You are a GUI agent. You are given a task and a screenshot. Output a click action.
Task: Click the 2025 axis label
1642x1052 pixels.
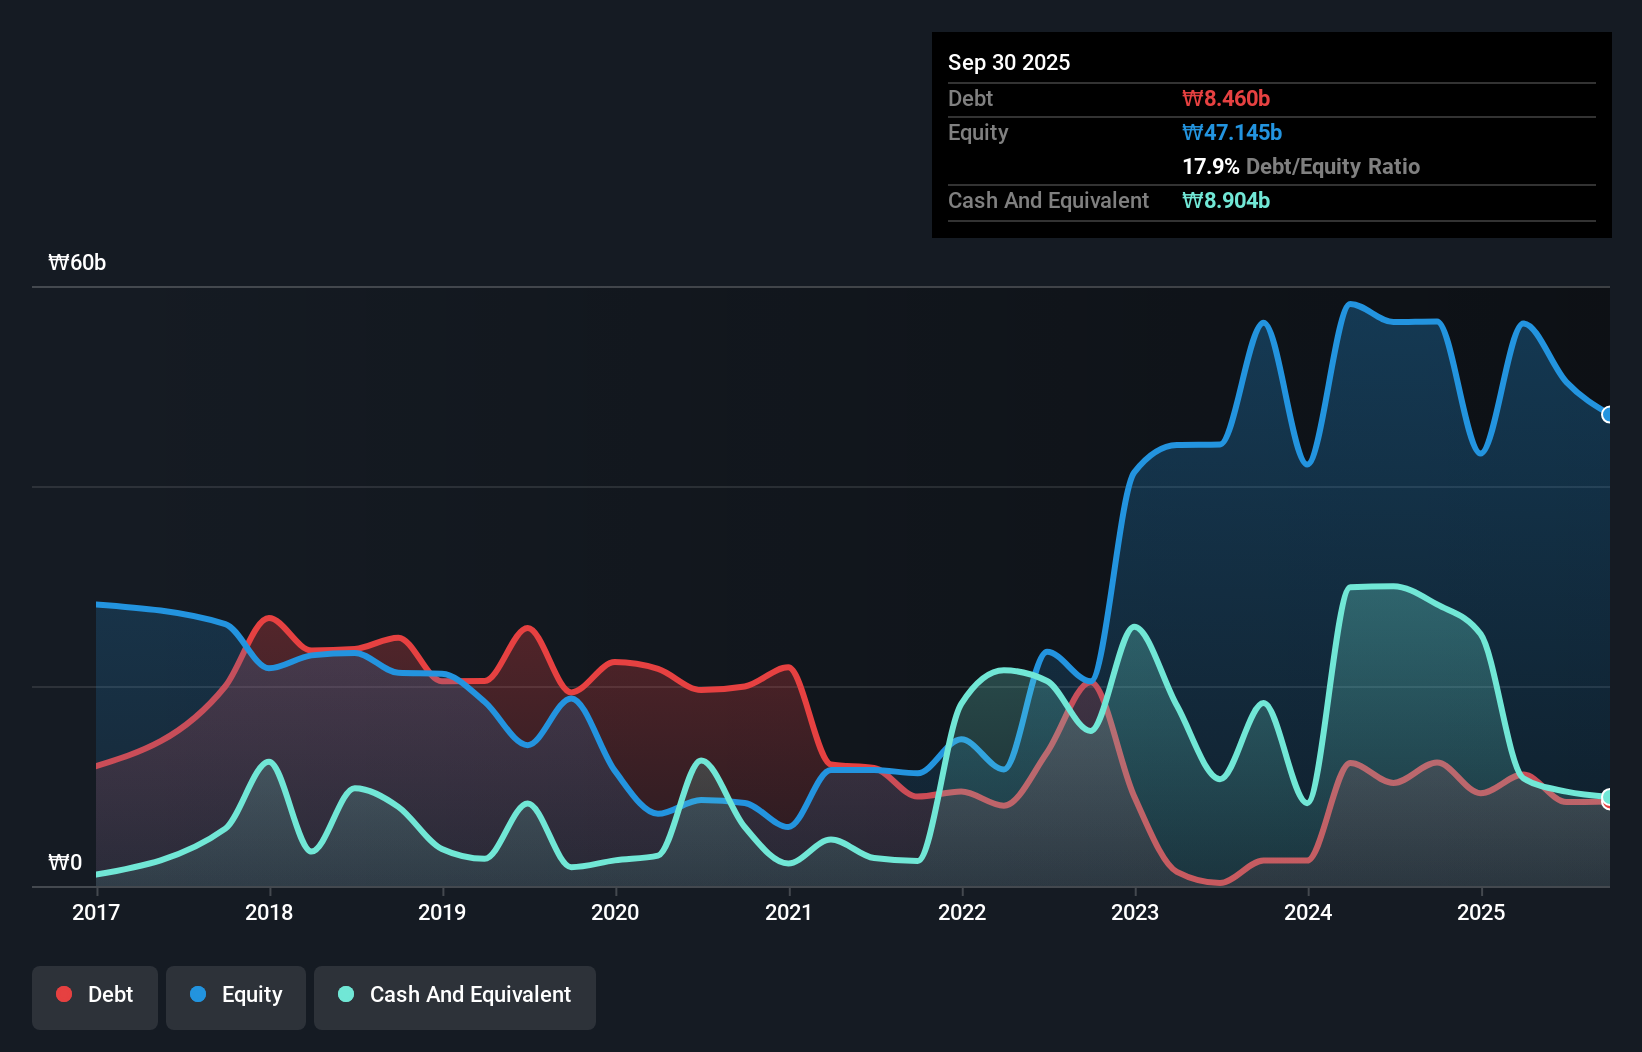pos(1482,912)
